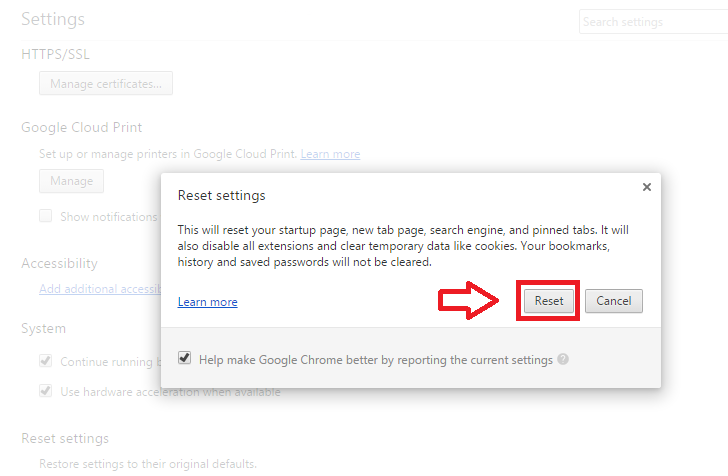Close the Reset settings dialog with X
Image resolution: width=728 pixels, height=476 pixels.
[647, 187]
